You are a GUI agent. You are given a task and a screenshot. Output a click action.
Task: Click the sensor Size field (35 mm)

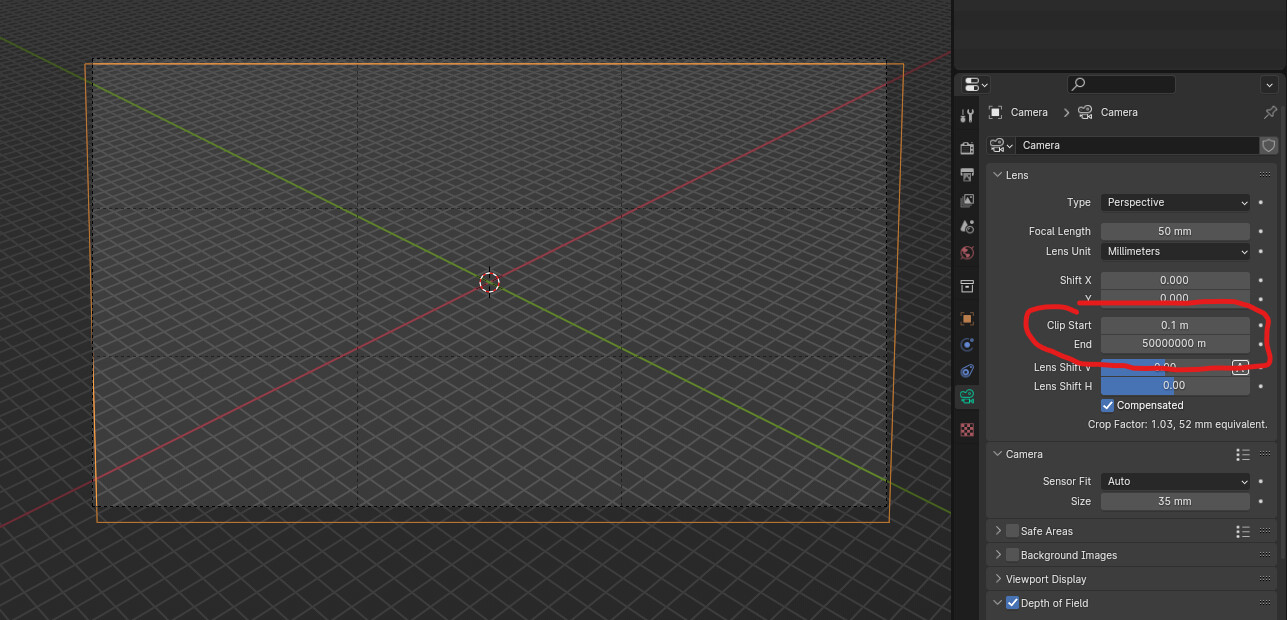(1175, 501)
